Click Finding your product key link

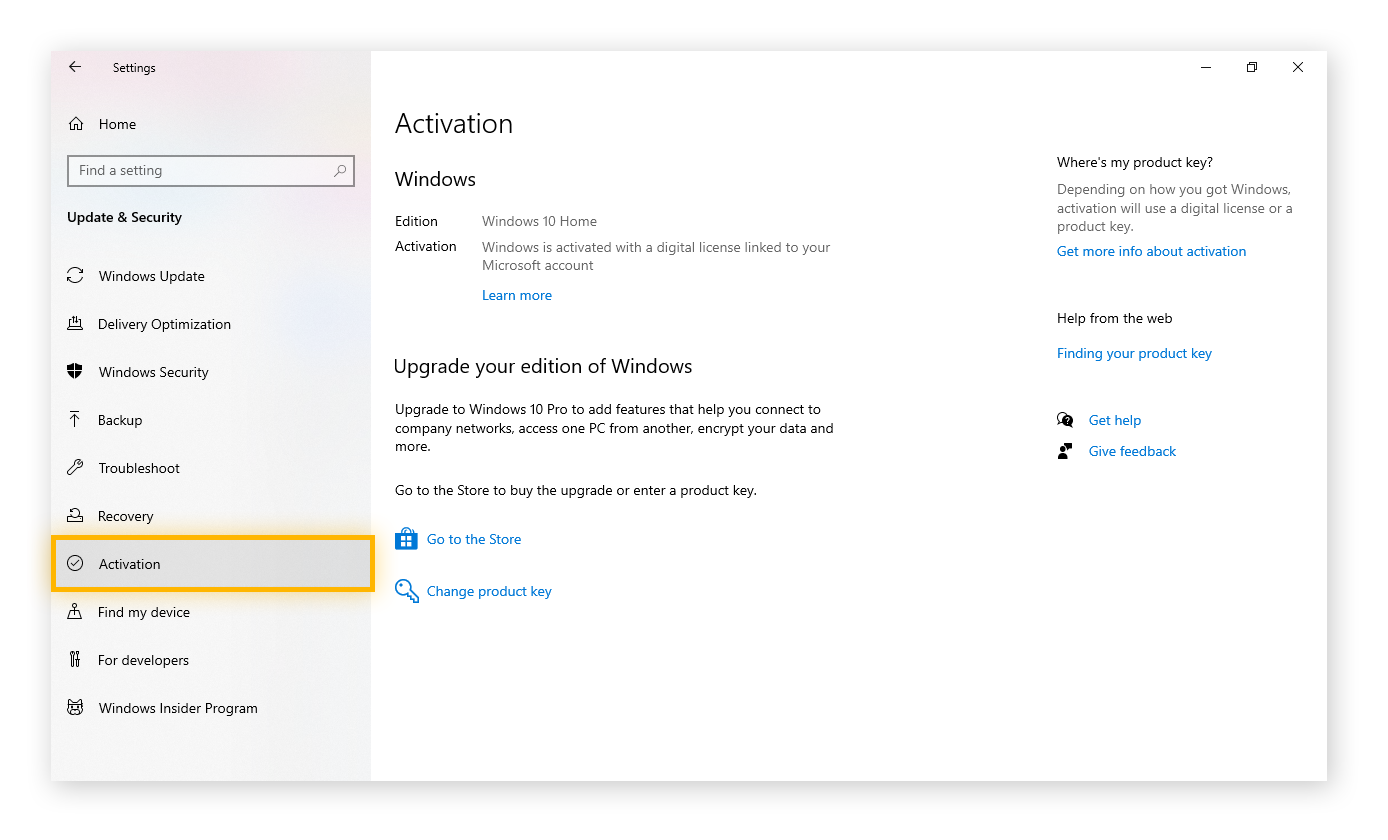click(x=1134, y=353)
